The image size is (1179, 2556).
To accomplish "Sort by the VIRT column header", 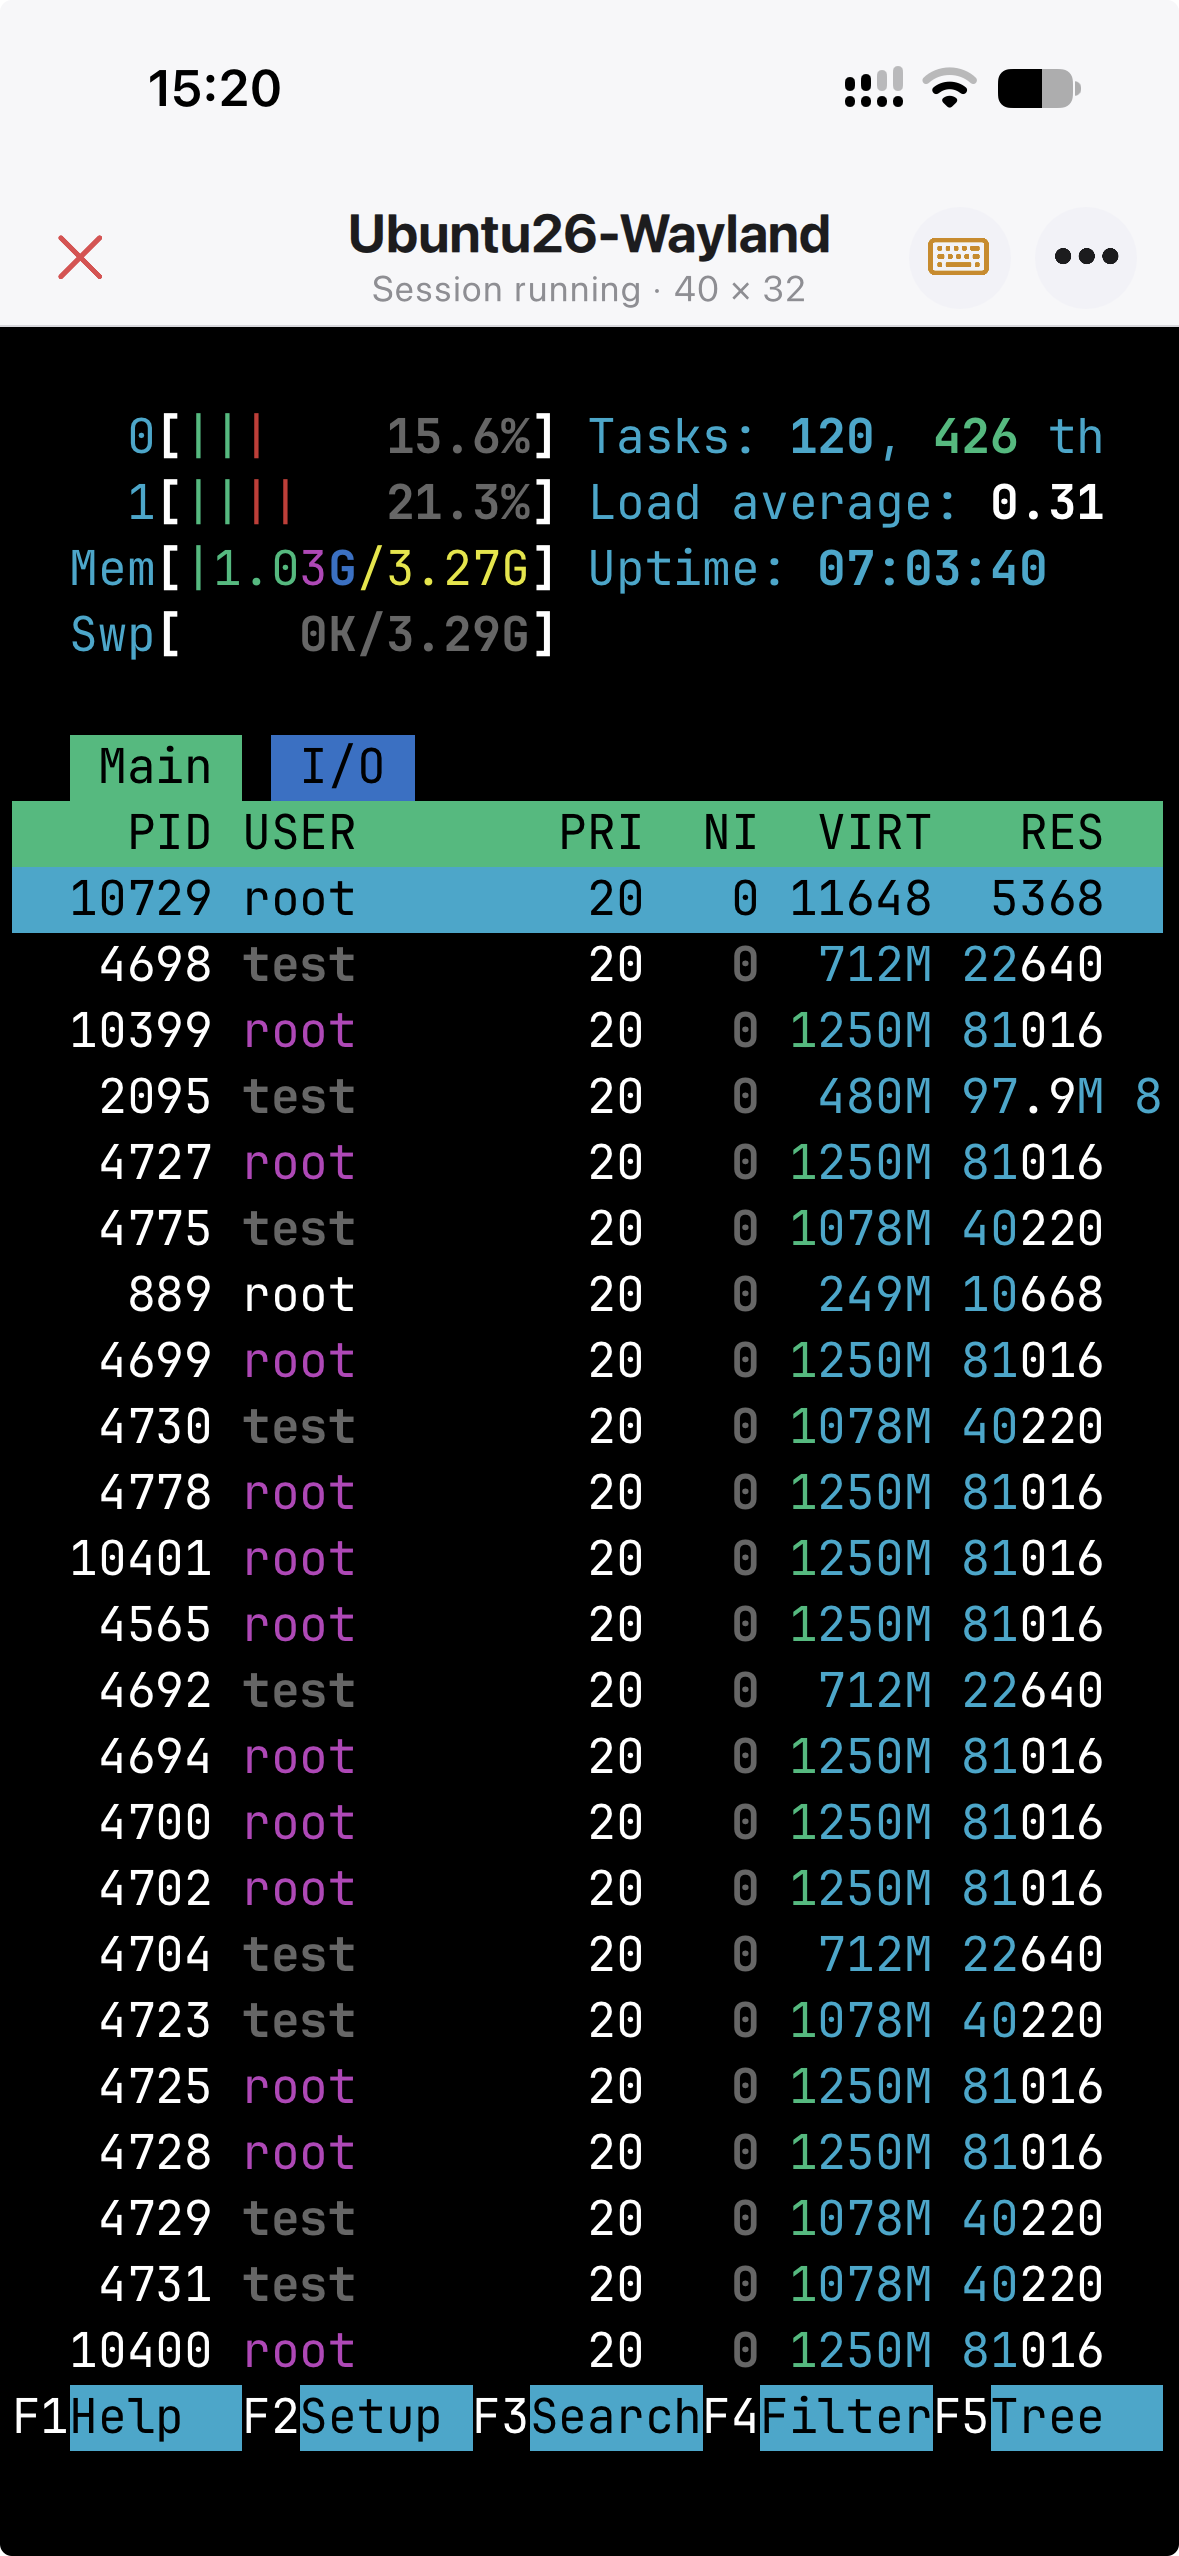I will point(874,833).
